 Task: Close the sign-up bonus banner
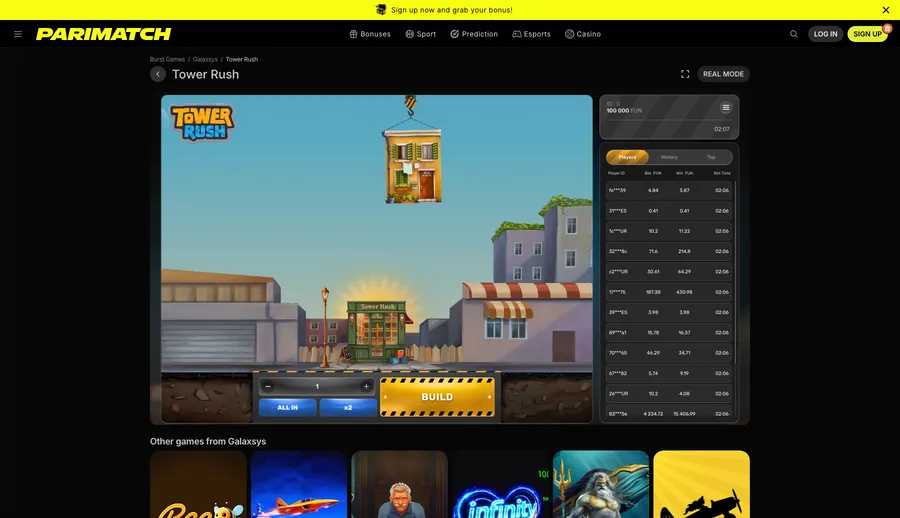(886, 10)
